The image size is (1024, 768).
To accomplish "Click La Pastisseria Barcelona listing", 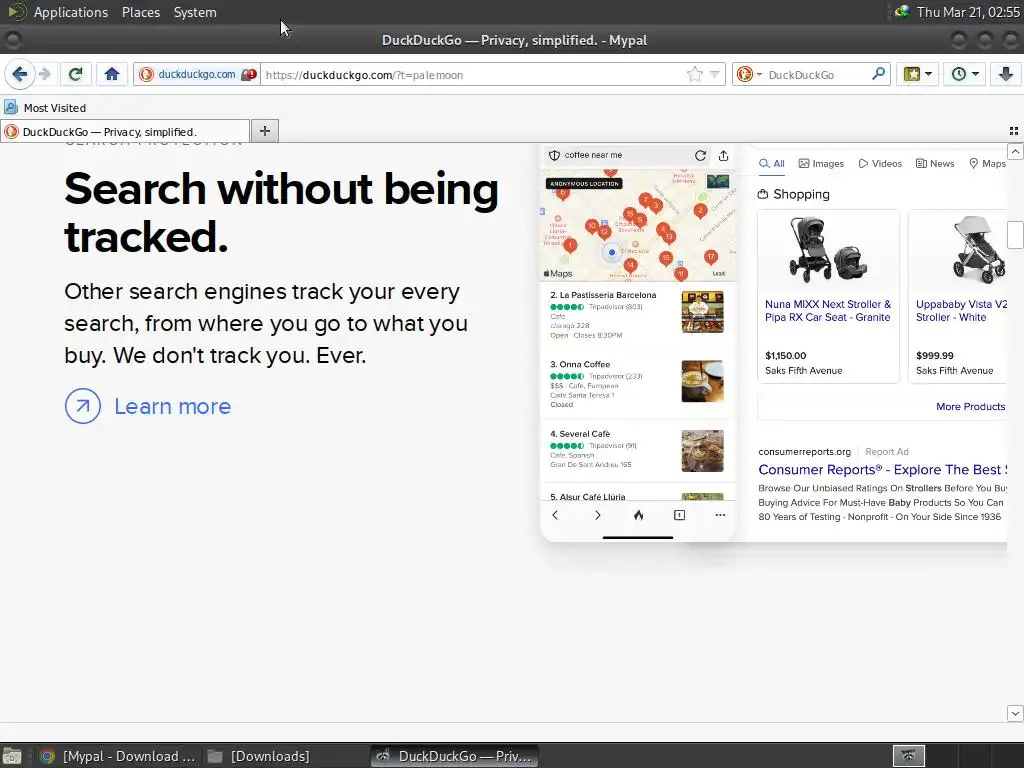I will [637, 314].
